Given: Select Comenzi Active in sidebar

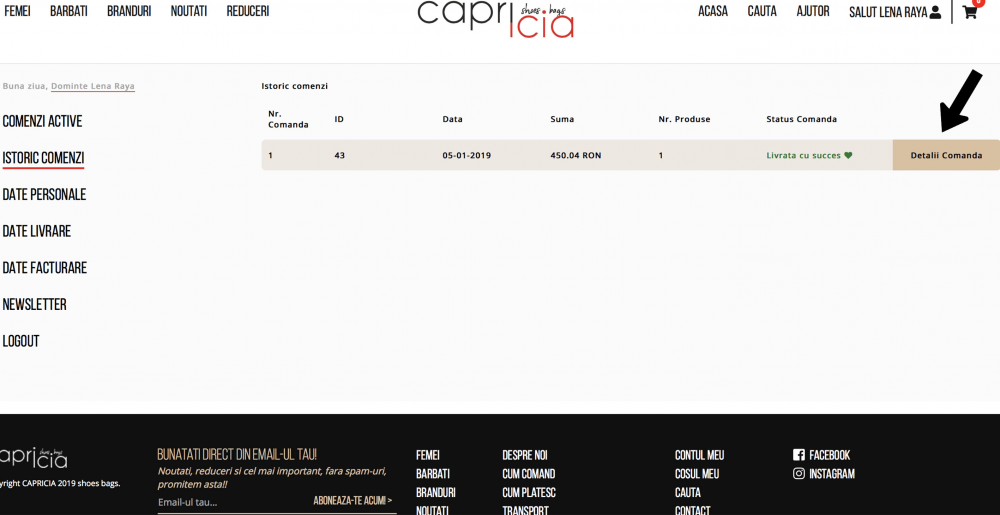Looking at the screenshot, I should (42, 121).
